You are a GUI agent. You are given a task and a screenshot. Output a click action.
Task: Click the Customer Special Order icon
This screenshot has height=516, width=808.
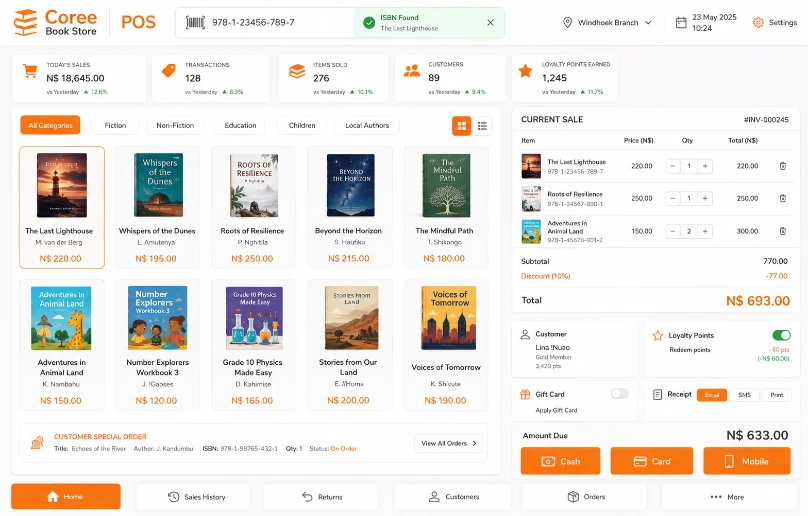[37, 442]
